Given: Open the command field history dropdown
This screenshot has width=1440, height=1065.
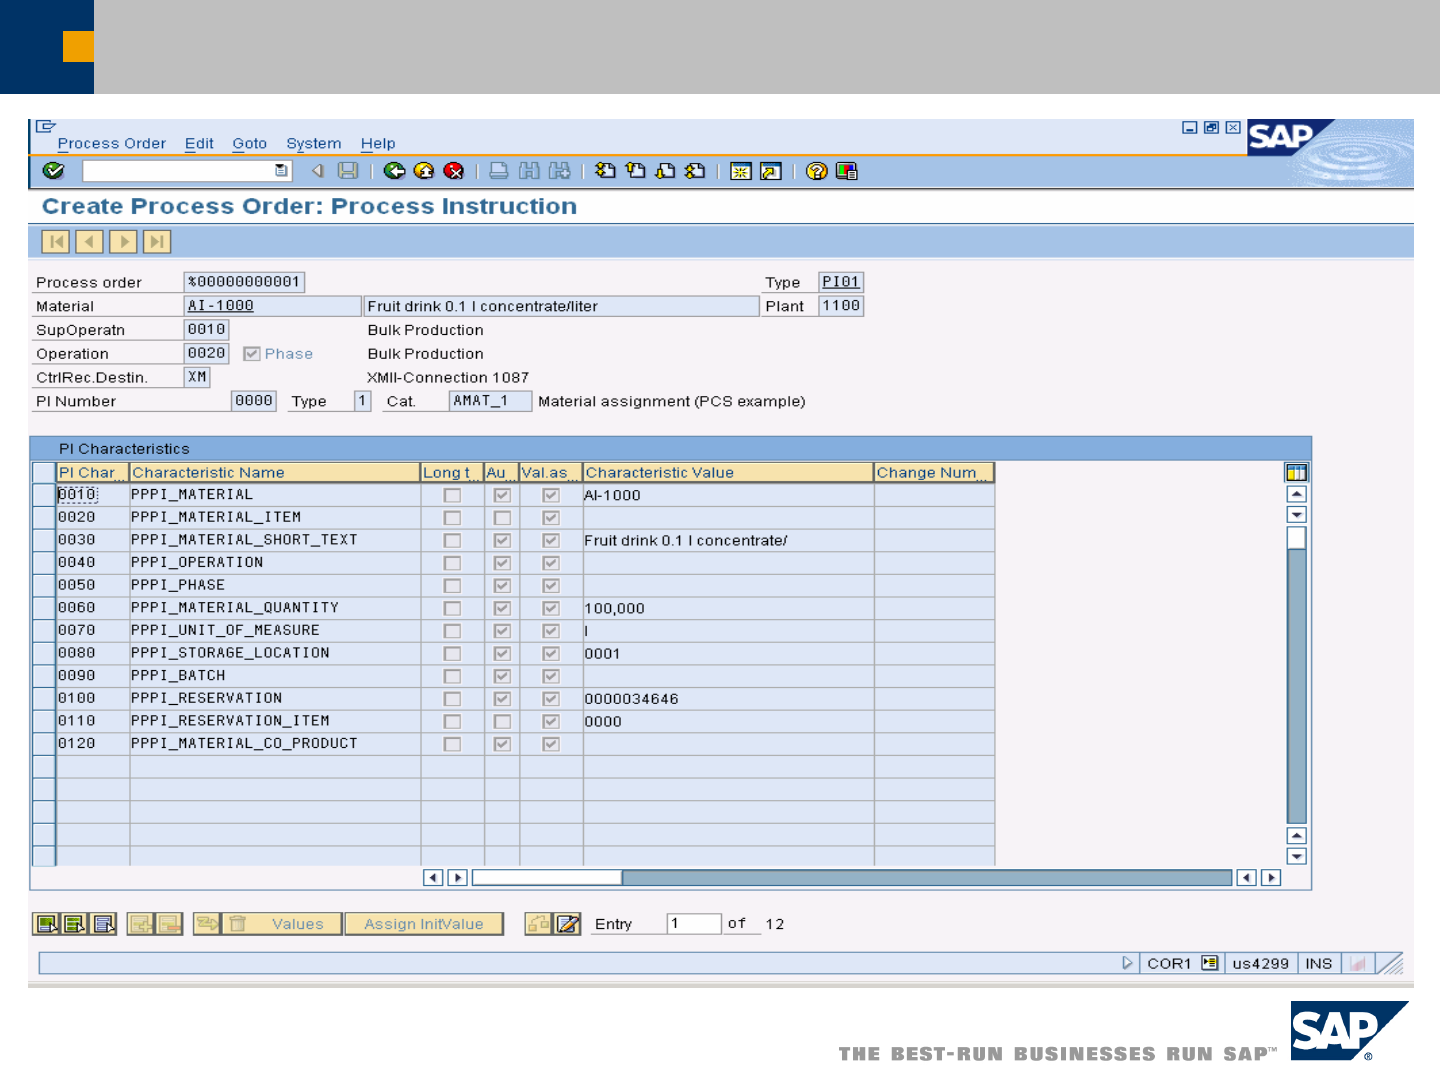Looking at the screenshot, I should tap(281, 171).
